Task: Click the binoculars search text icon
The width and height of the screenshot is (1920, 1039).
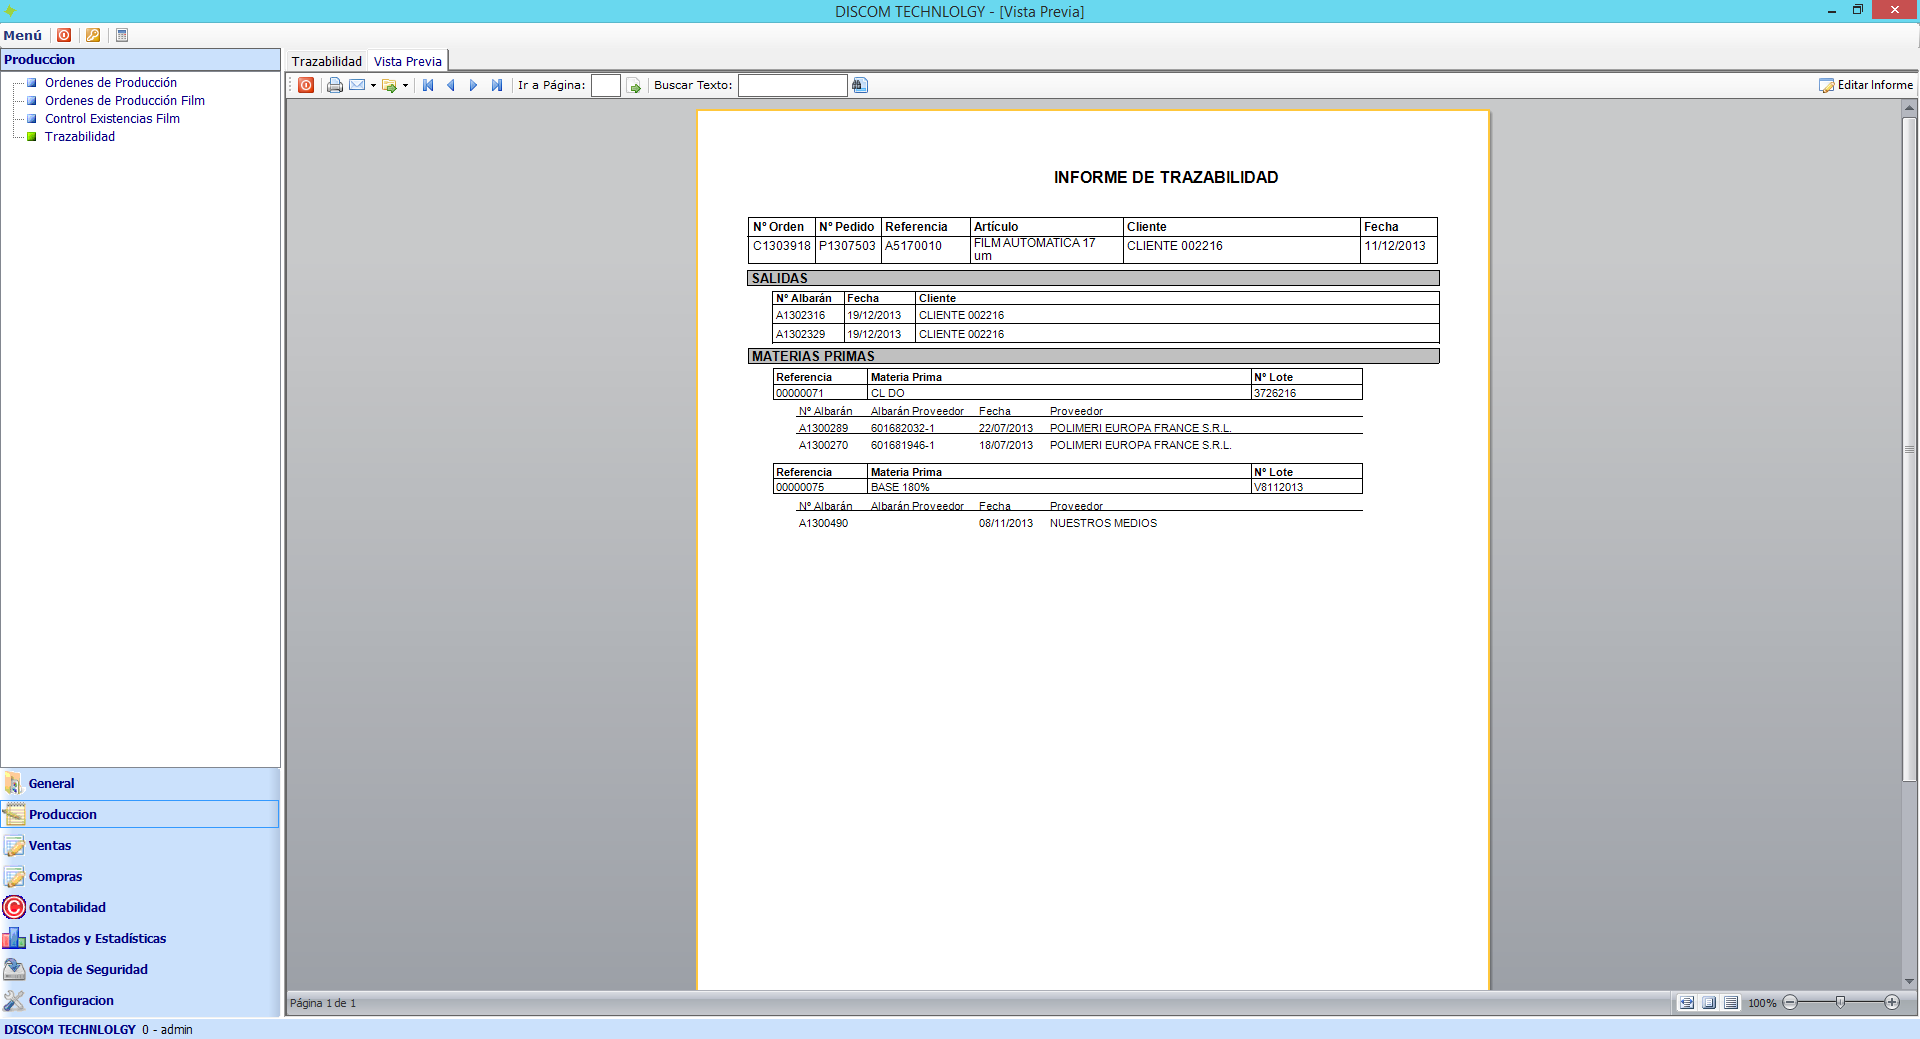Action: pyautogui.click(x=860, y=86)
